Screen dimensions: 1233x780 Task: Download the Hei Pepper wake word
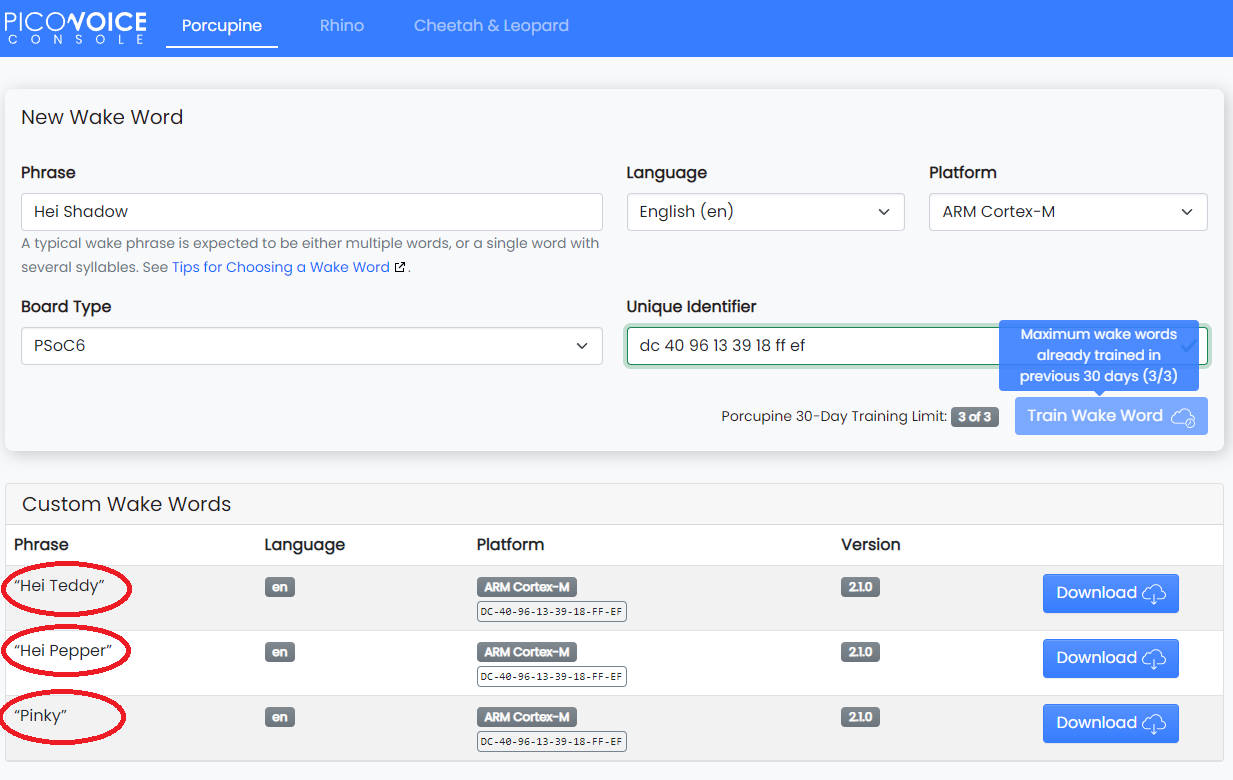tap(1111, 658)
